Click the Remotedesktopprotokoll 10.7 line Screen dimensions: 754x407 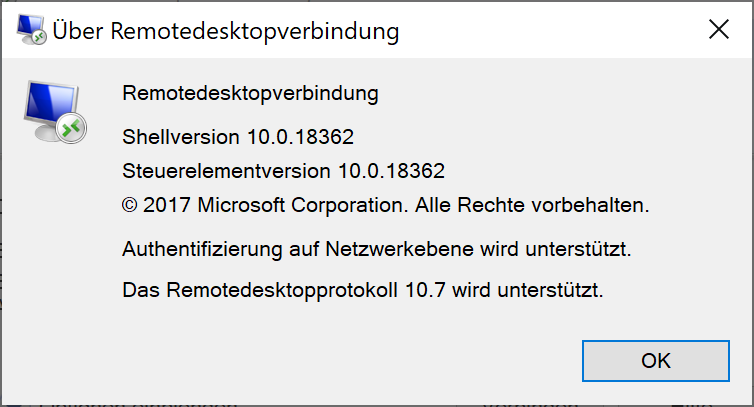[363, 291]
